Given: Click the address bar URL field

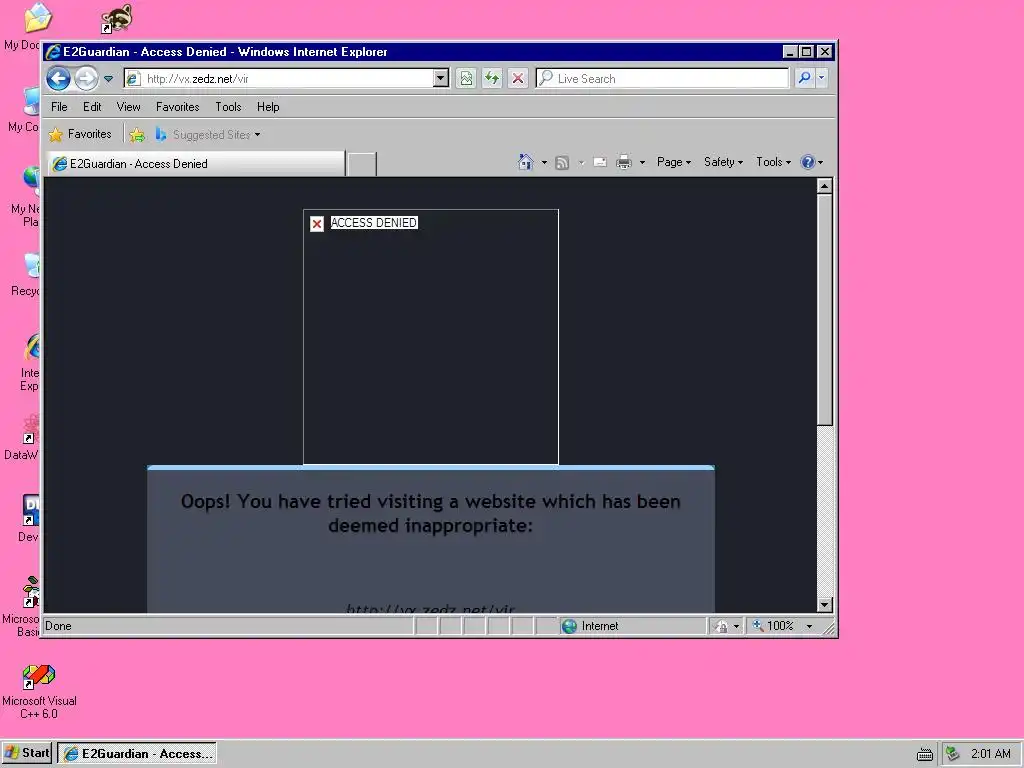Looking at the screenshot, I should pyautogui.click(x=280, y=79).
